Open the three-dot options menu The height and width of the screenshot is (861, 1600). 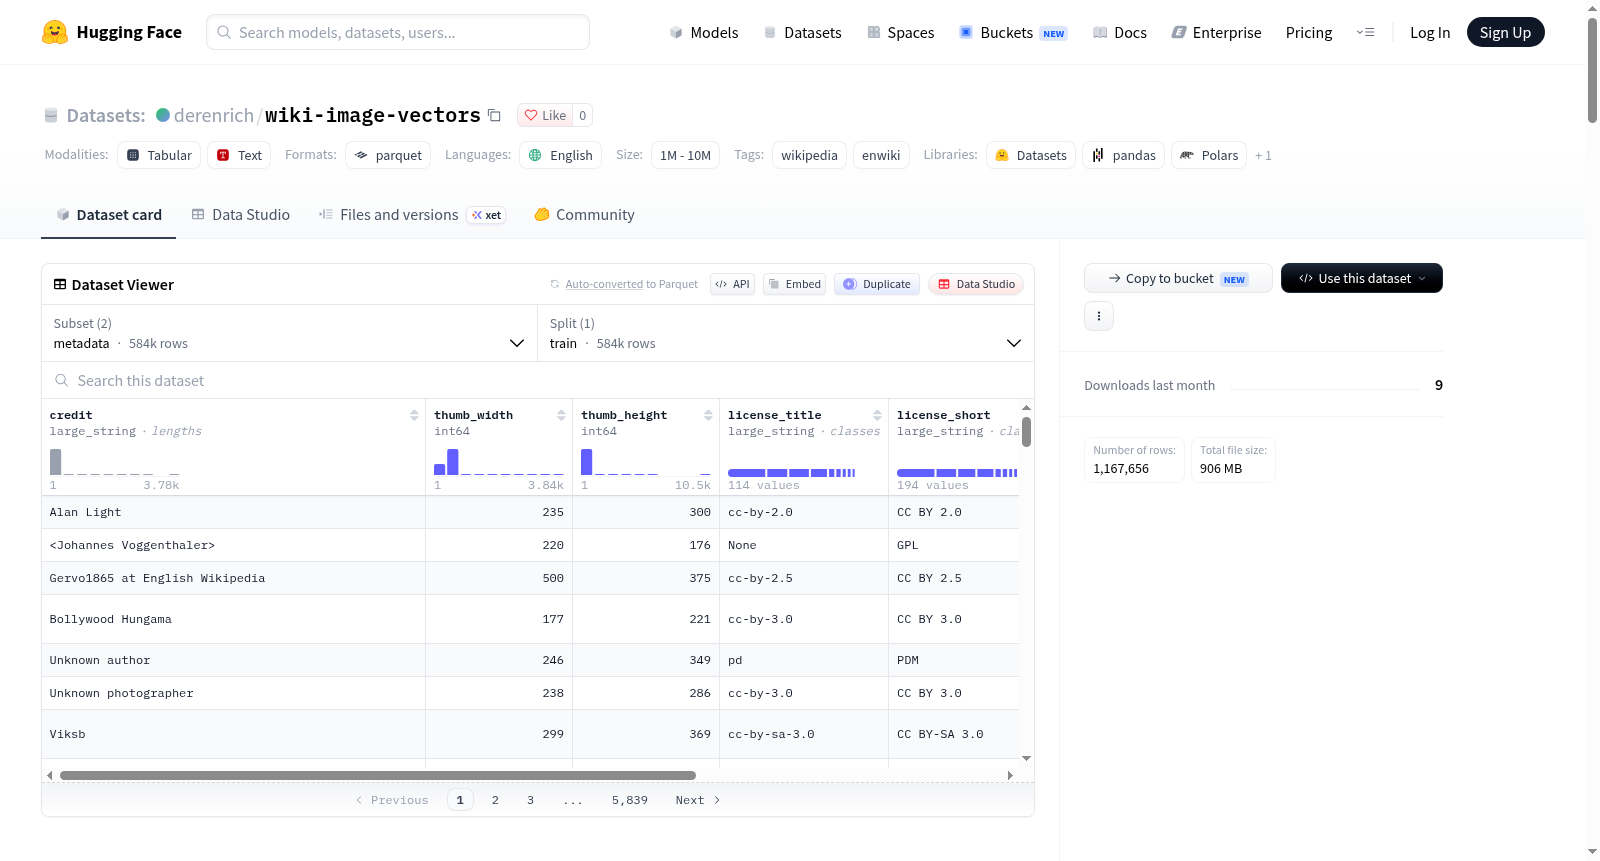[x=1099, y=316]
